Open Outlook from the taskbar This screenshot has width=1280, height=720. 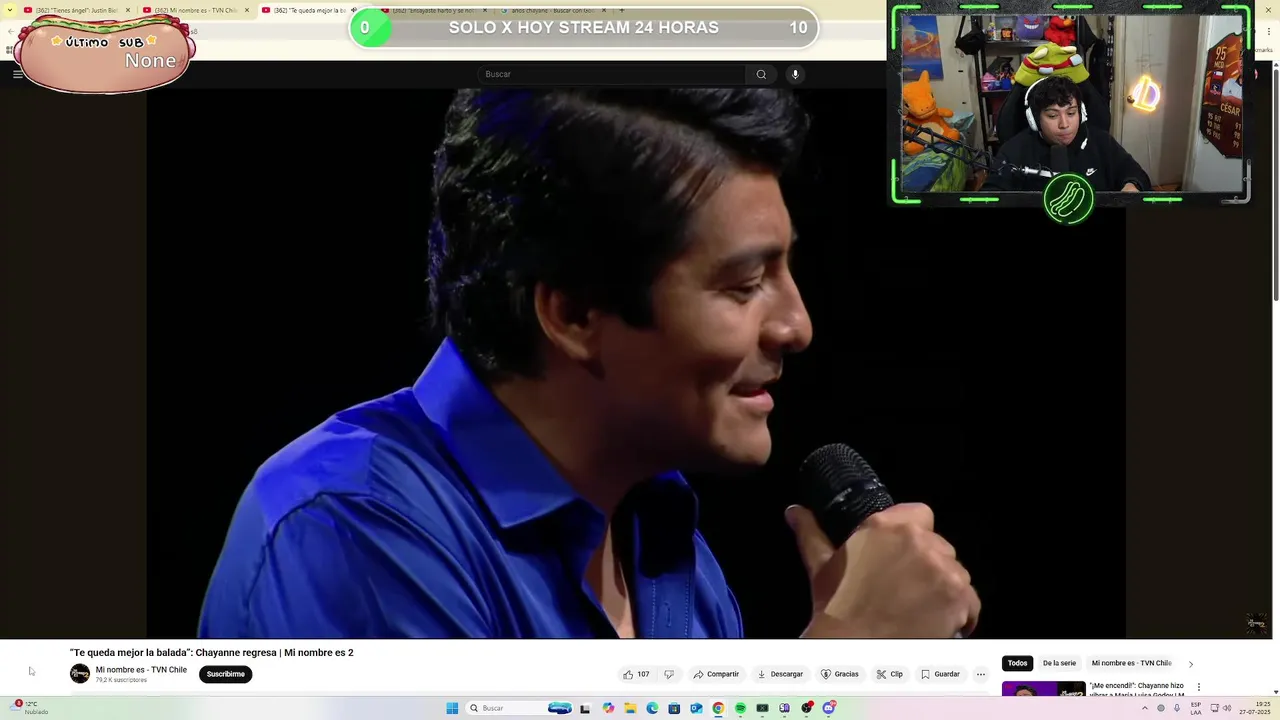click(696, 708)
